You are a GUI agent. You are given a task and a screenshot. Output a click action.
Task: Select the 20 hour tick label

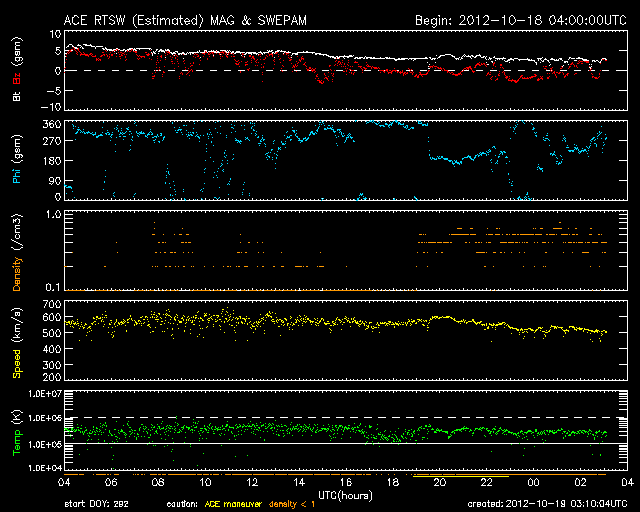(x=439, y=483)
